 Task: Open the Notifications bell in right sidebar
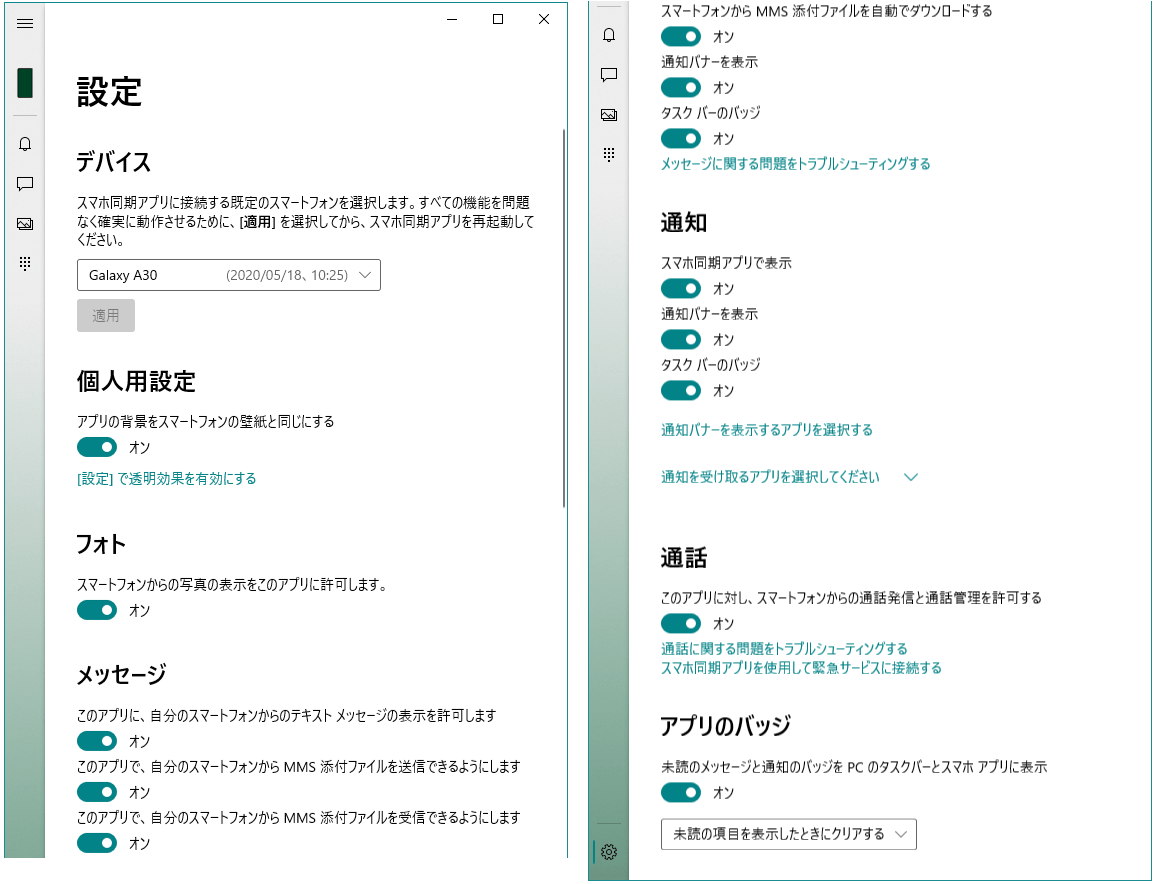coord(607,36)
